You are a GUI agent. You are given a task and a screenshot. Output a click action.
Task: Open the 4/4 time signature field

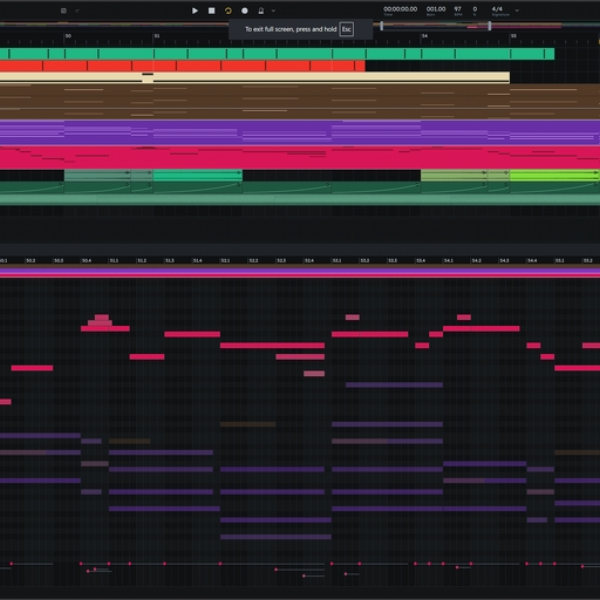[497, 9]
